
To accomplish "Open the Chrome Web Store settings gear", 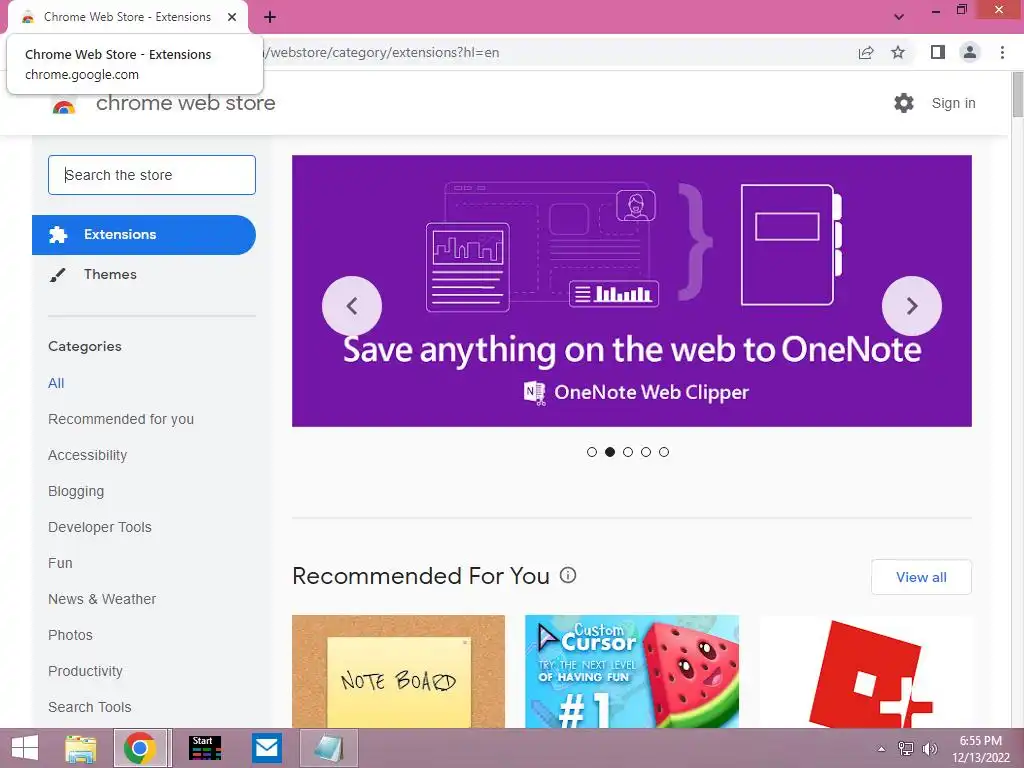I will coord(904,103).
